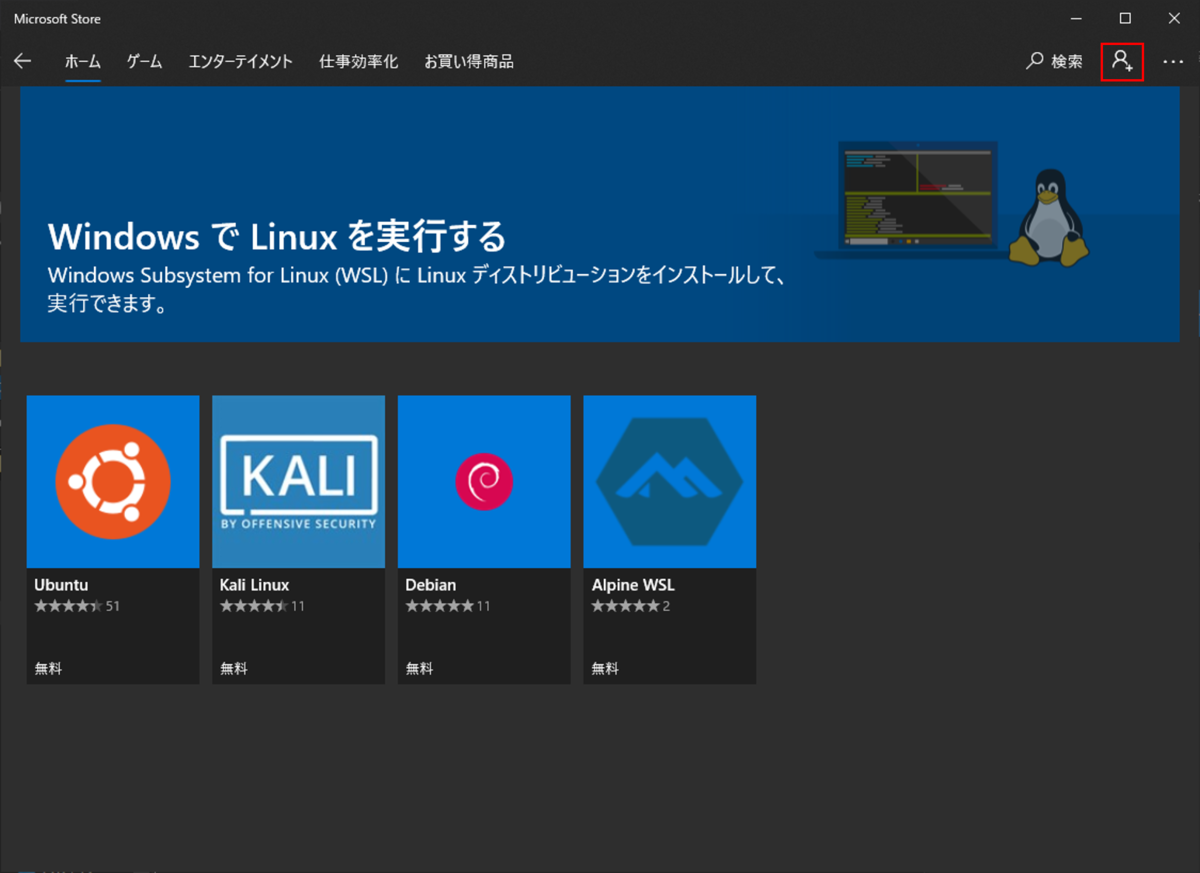Click the Windows で Linux を実行する banner title
The image size is (1200, 873).
pos(277,237)
